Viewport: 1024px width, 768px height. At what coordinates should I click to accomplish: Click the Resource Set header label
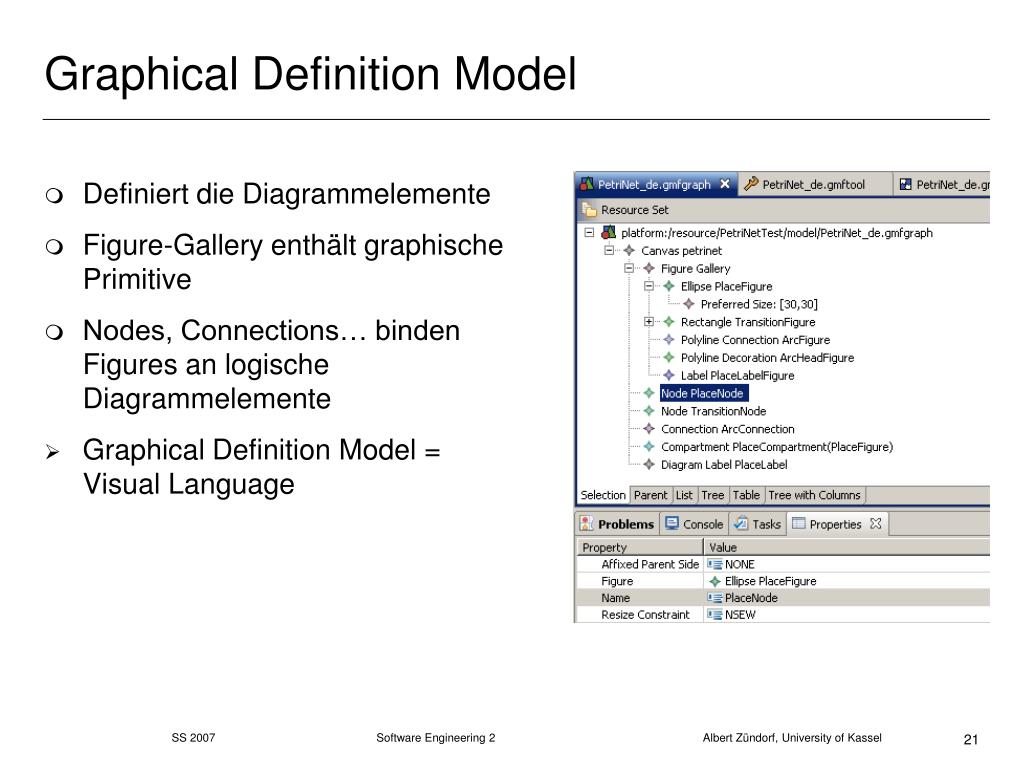click(635, 210)
